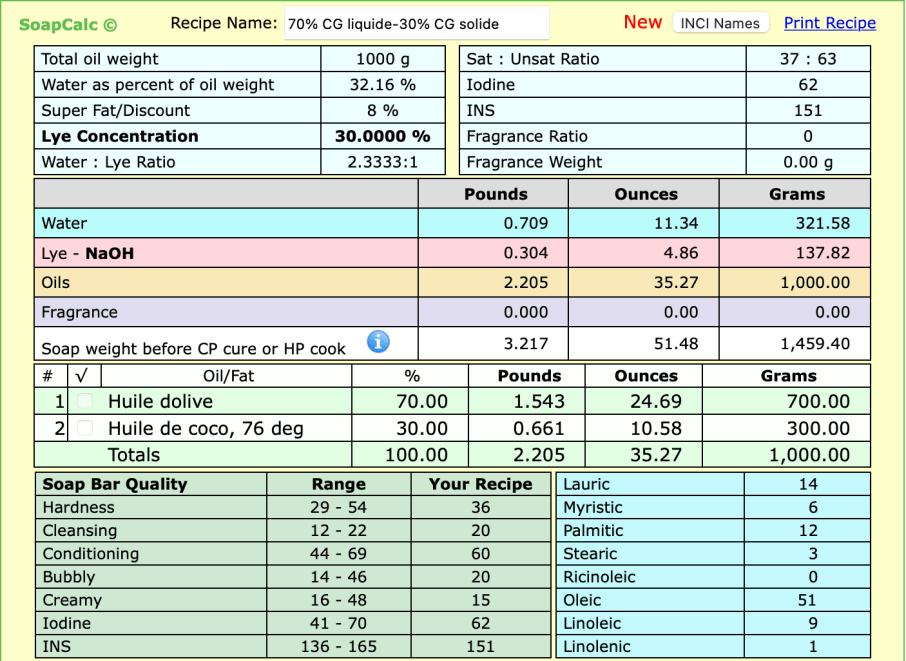Select the pink Lye - NaOH row label
The width and height of the screenshot is (906, 661).
point(88,254)
